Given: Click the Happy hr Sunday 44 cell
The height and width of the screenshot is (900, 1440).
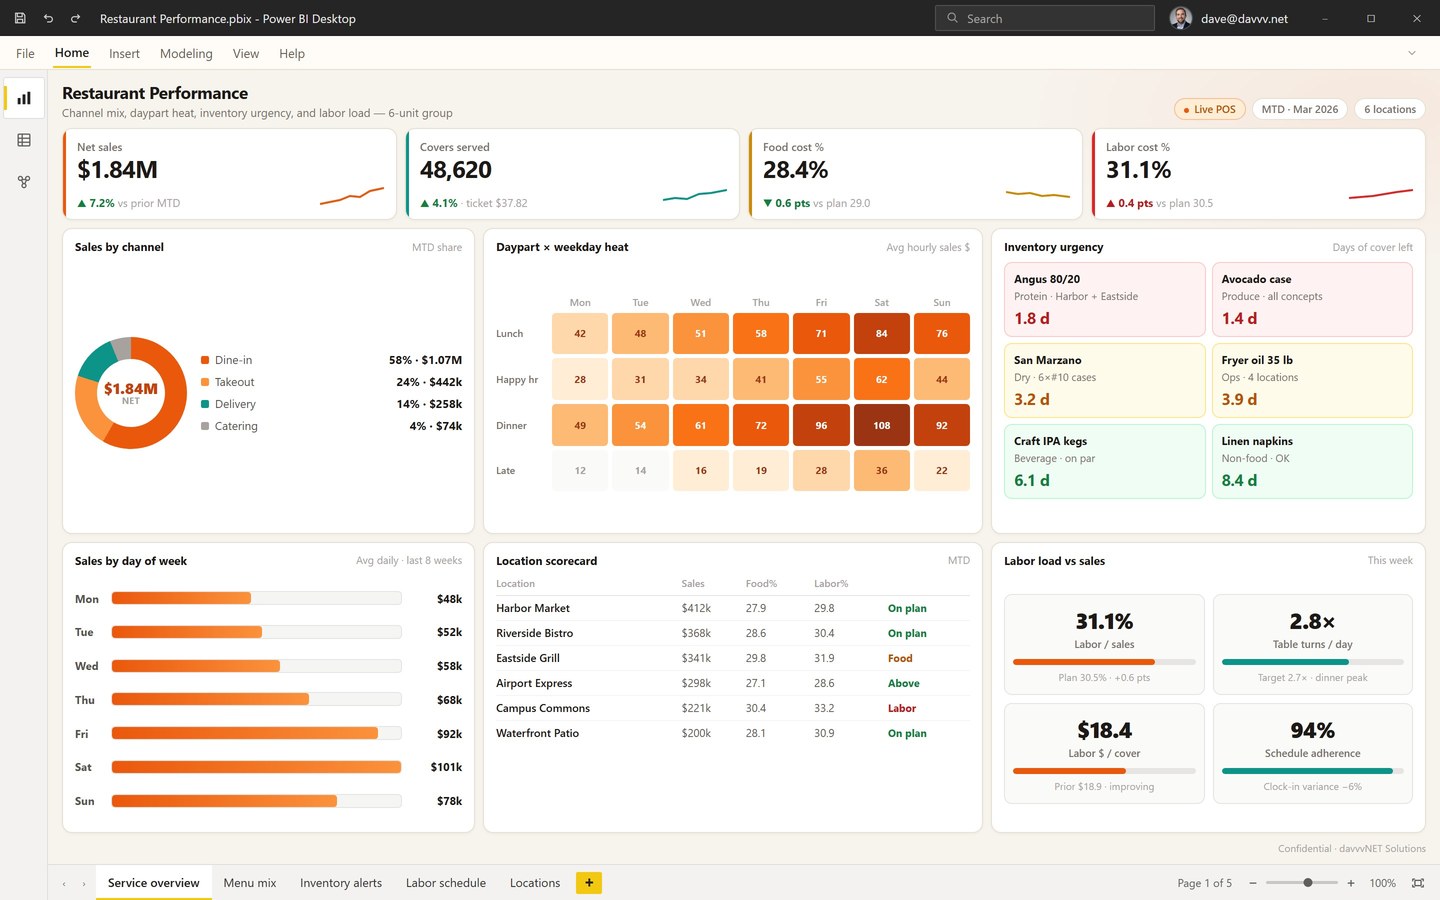Looking at the screenshot, I should pyautogui.click(x=942, y=380).
